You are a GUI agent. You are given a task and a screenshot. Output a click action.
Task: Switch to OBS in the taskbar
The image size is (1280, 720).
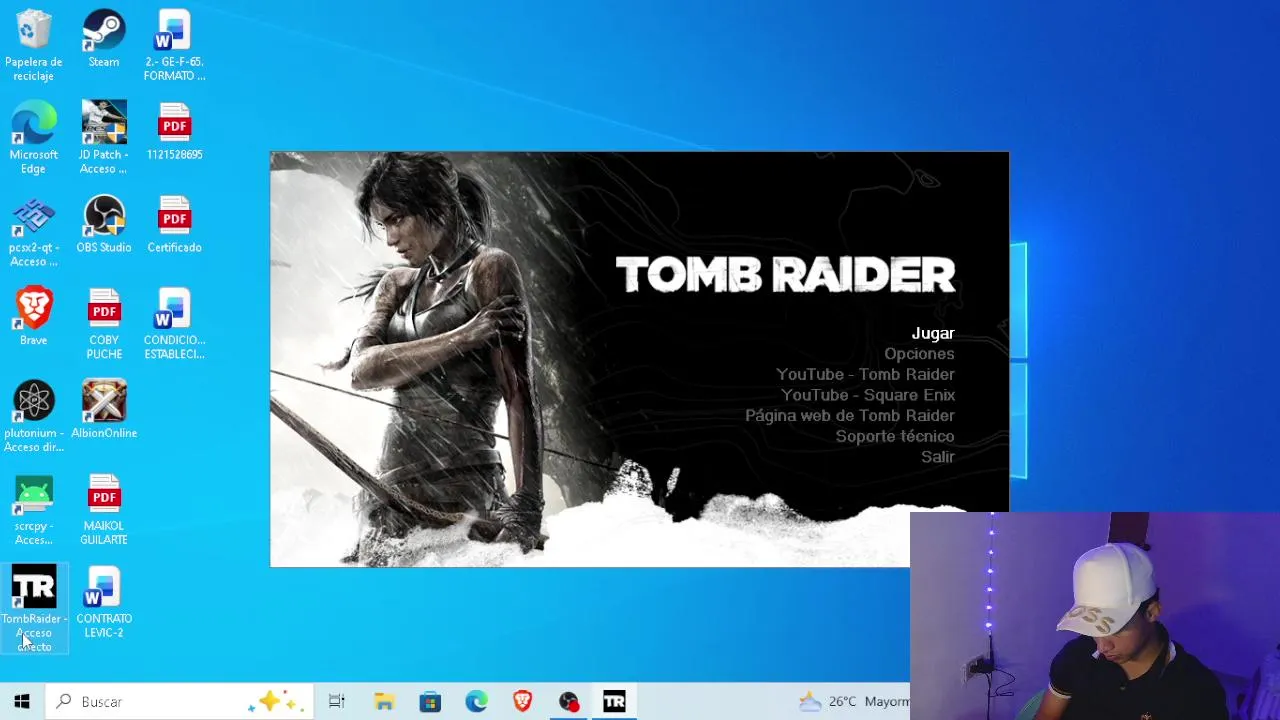point(568,702)
